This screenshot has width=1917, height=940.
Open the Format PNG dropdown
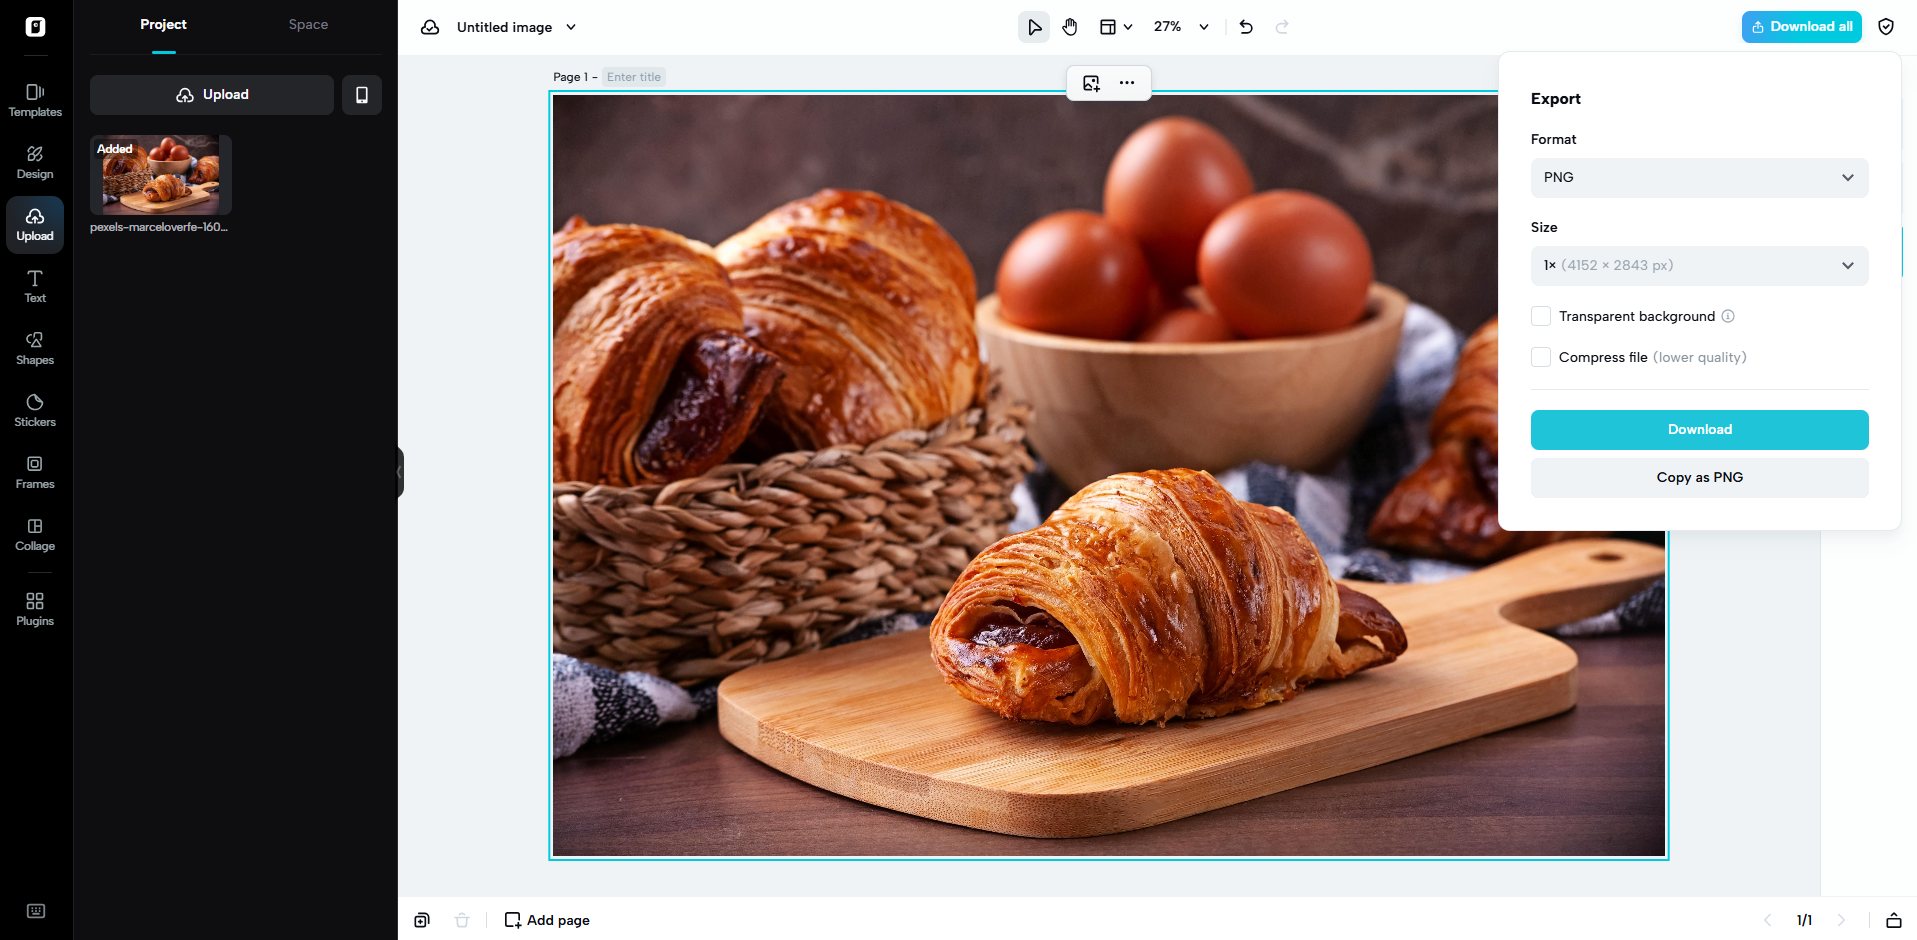1699,178
